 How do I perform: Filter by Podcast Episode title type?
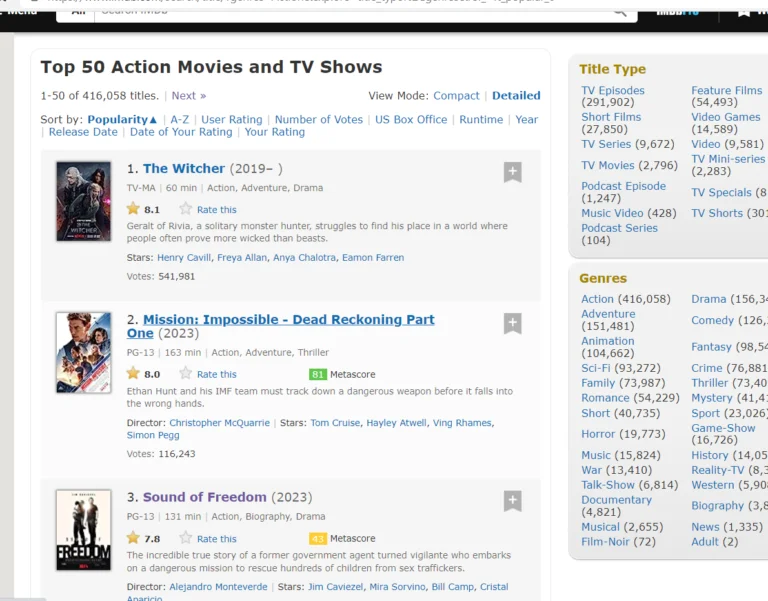(624, 186)
